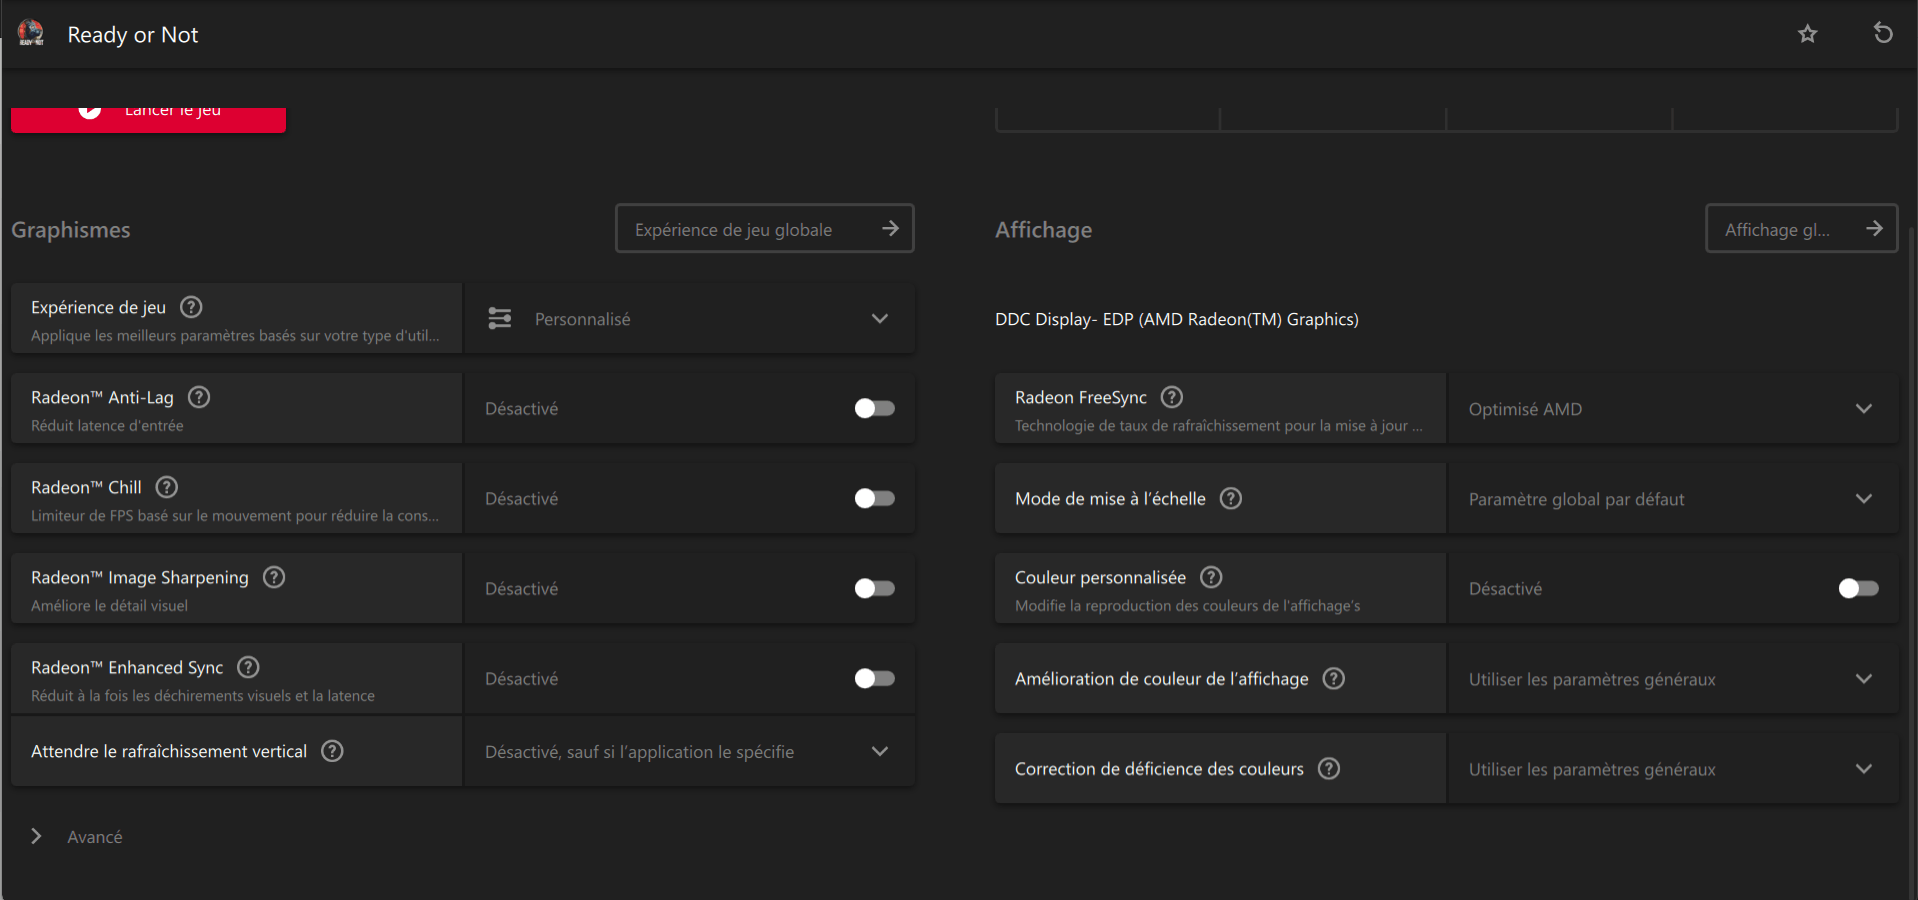1918x900 pixels.
Task: Enable Radeon Anti-Lag toggle
Action: [875, 408]
